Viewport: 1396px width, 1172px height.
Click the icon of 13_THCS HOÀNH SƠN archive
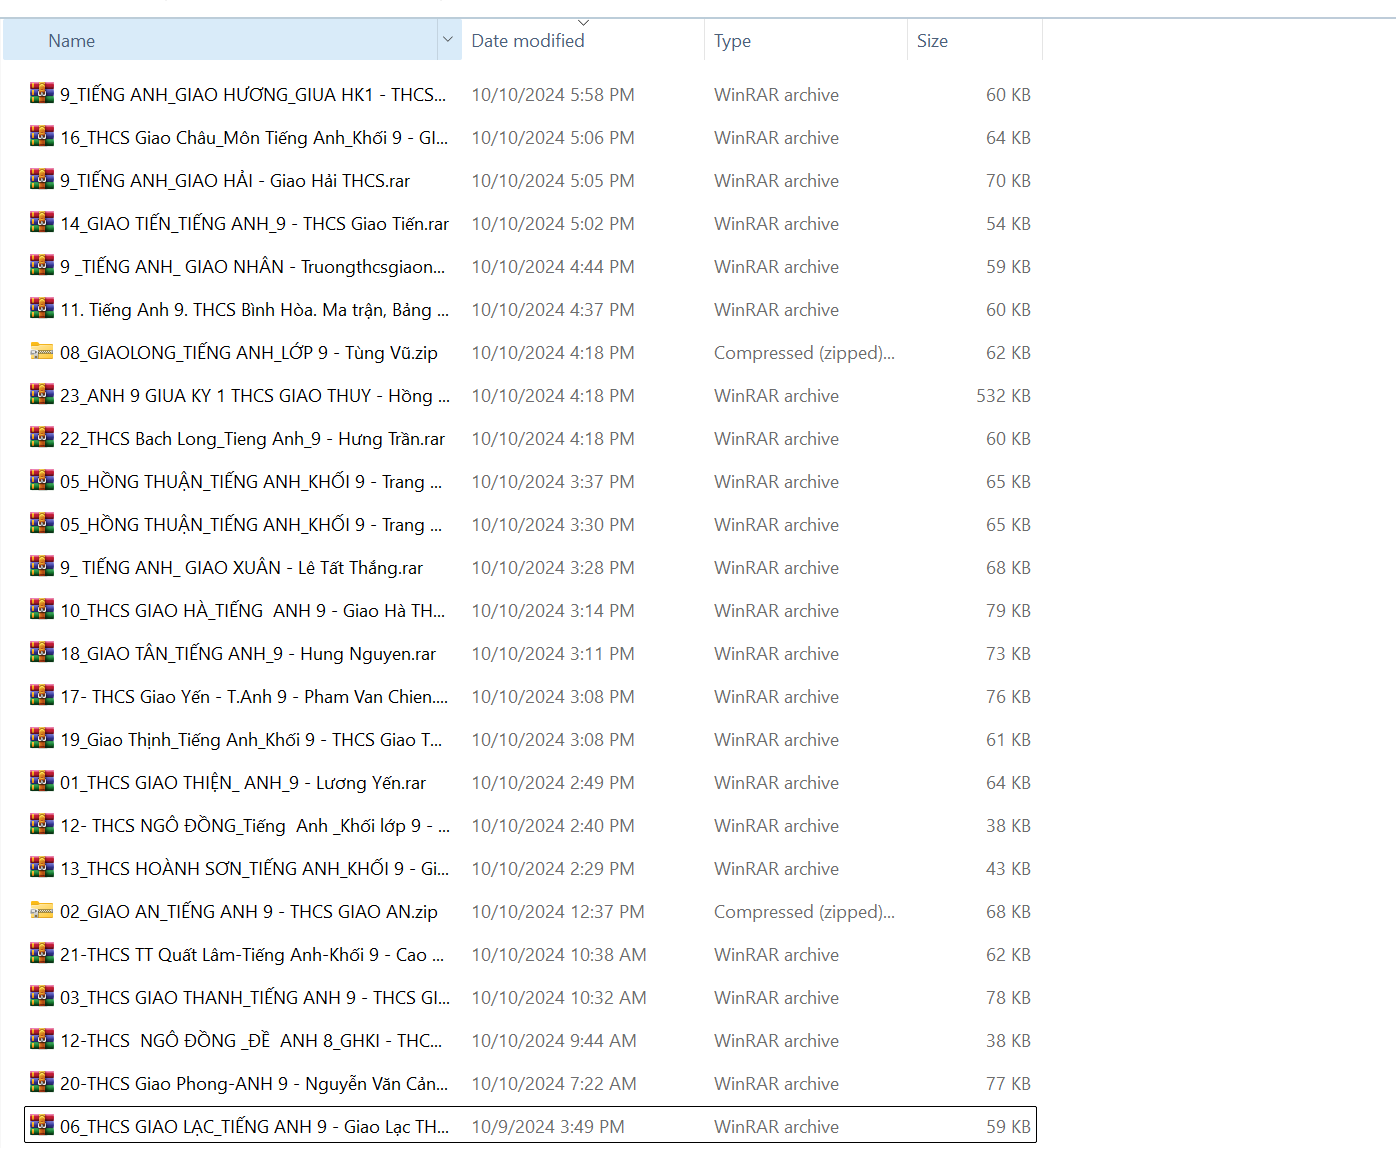(x=42, y=867)
